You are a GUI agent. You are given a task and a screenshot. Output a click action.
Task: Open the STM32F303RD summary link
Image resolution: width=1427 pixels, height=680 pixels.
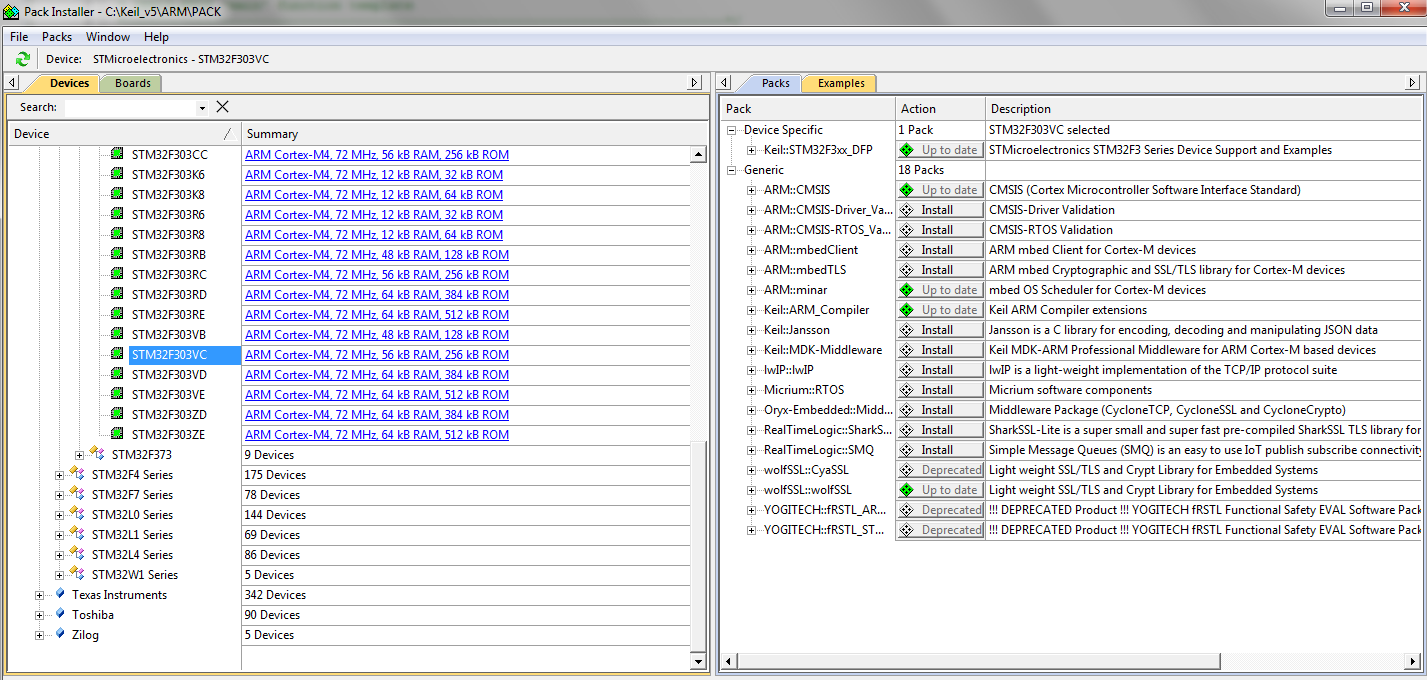pos(376,295)
